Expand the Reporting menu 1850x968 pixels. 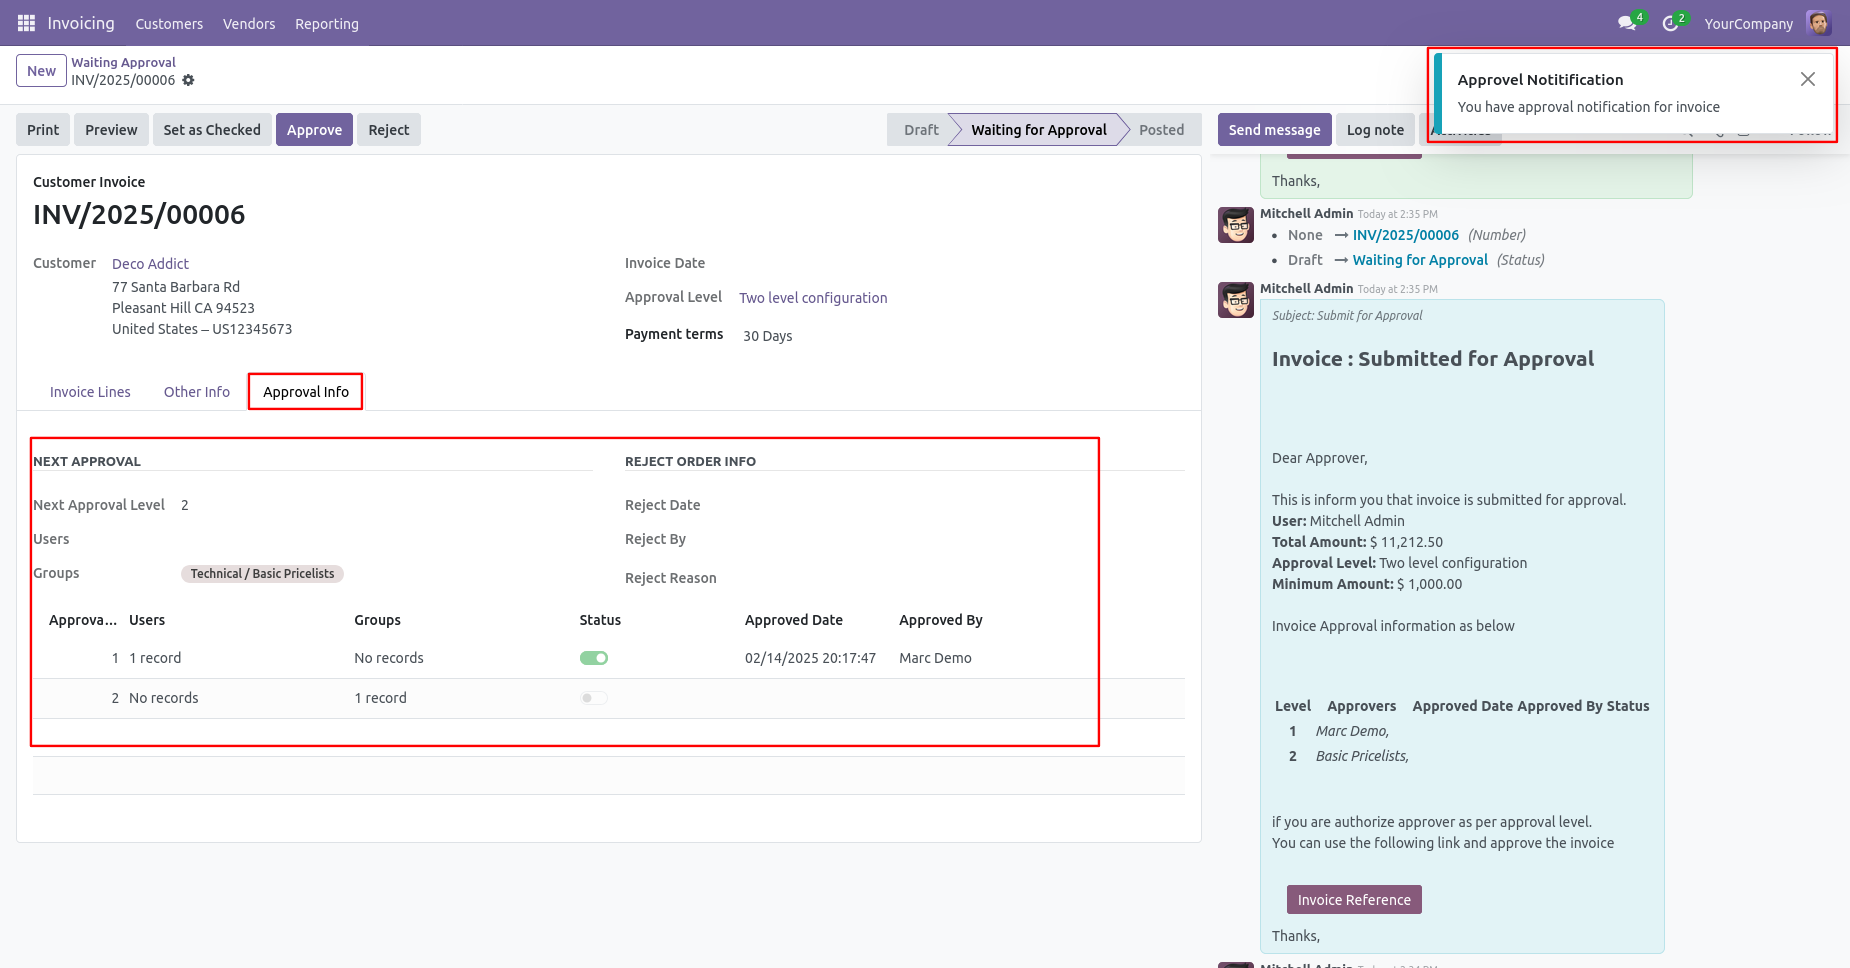326,24
